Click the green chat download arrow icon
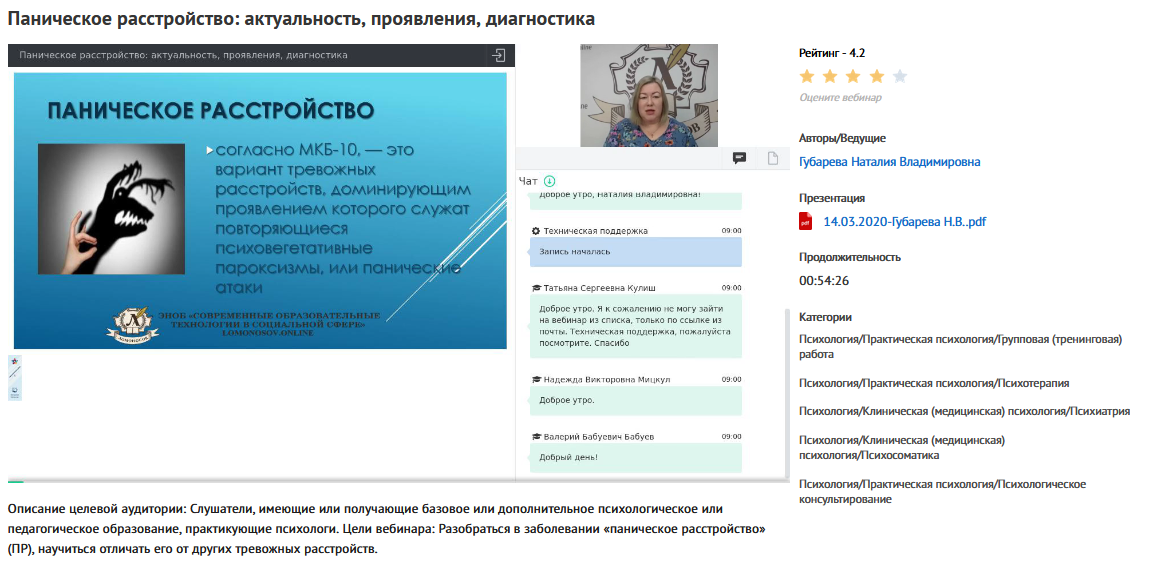1167x576 pixels. click(x=549, y=181)
